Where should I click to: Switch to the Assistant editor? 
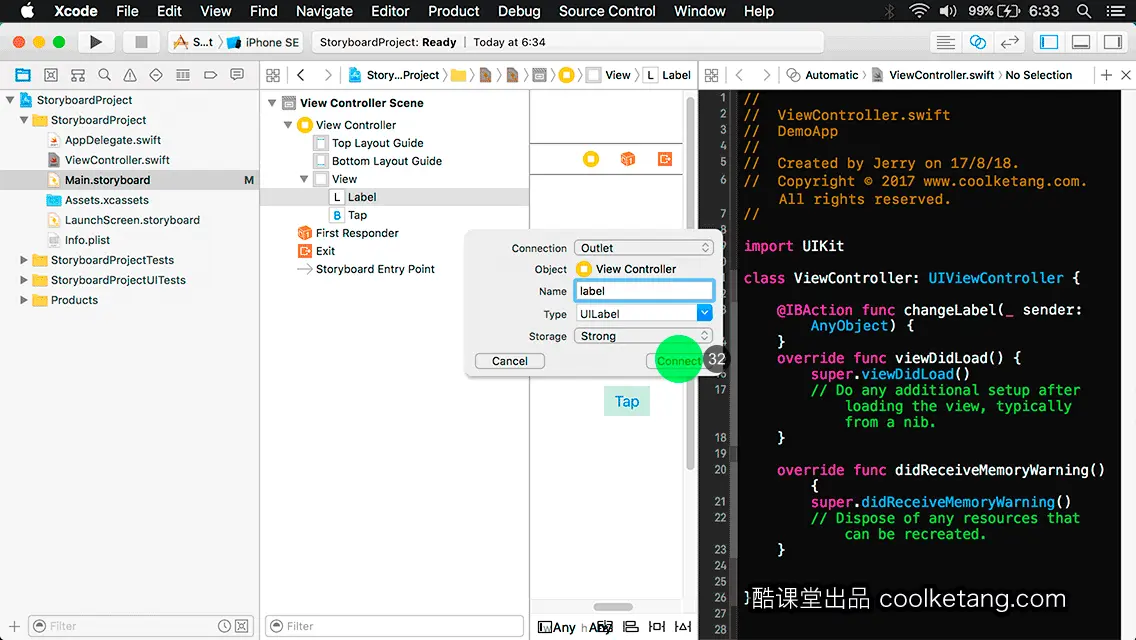coord(977,42)
